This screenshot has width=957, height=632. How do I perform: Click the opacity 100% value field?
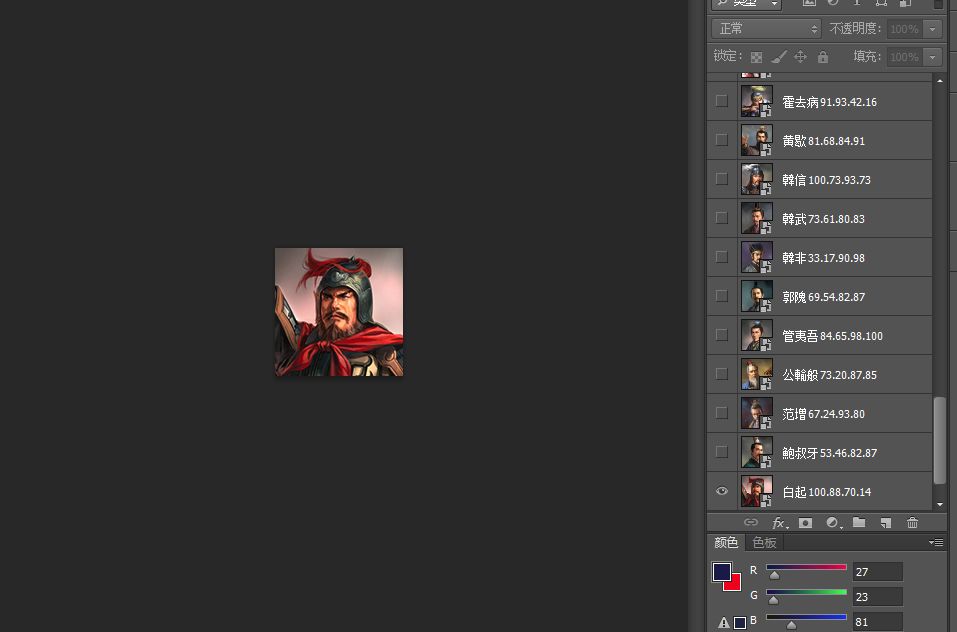[905, 29]
